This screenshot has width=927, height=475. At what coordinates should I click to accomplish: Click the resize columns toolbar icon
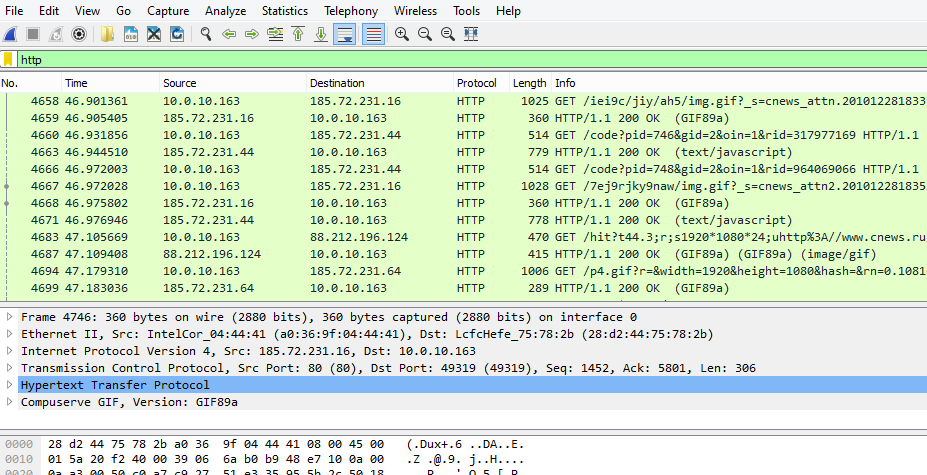471,34
